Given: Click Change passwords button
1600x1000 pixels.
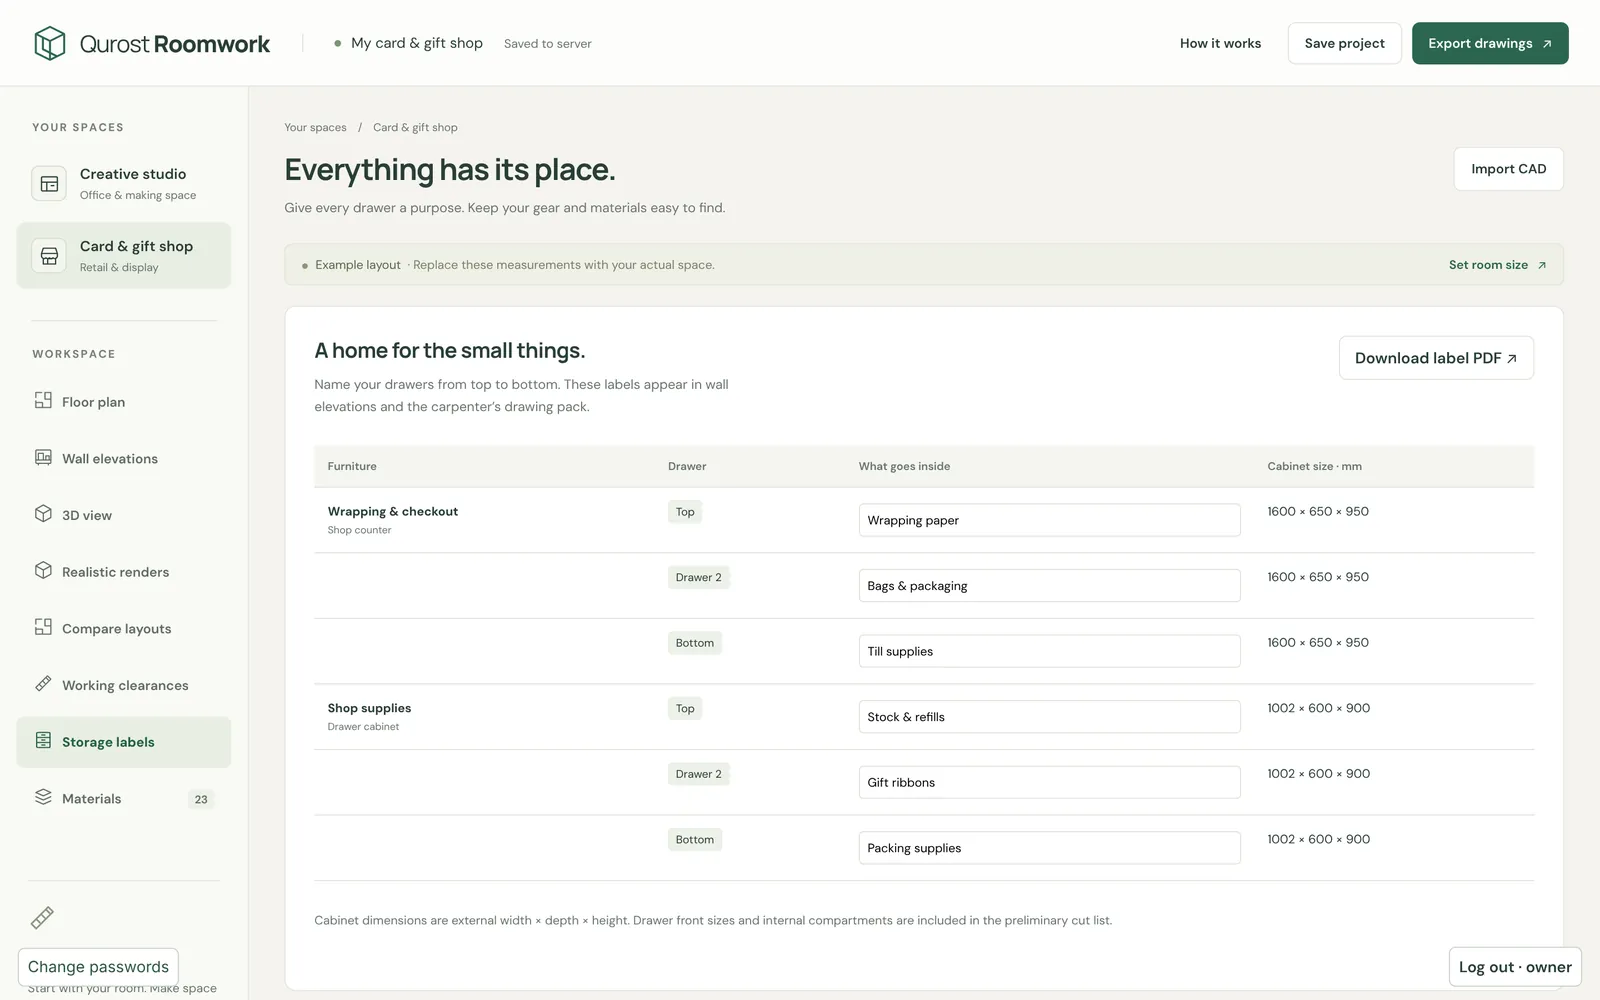Looking at the screenshot, I should pyautogui.click(x=98, y=967).
